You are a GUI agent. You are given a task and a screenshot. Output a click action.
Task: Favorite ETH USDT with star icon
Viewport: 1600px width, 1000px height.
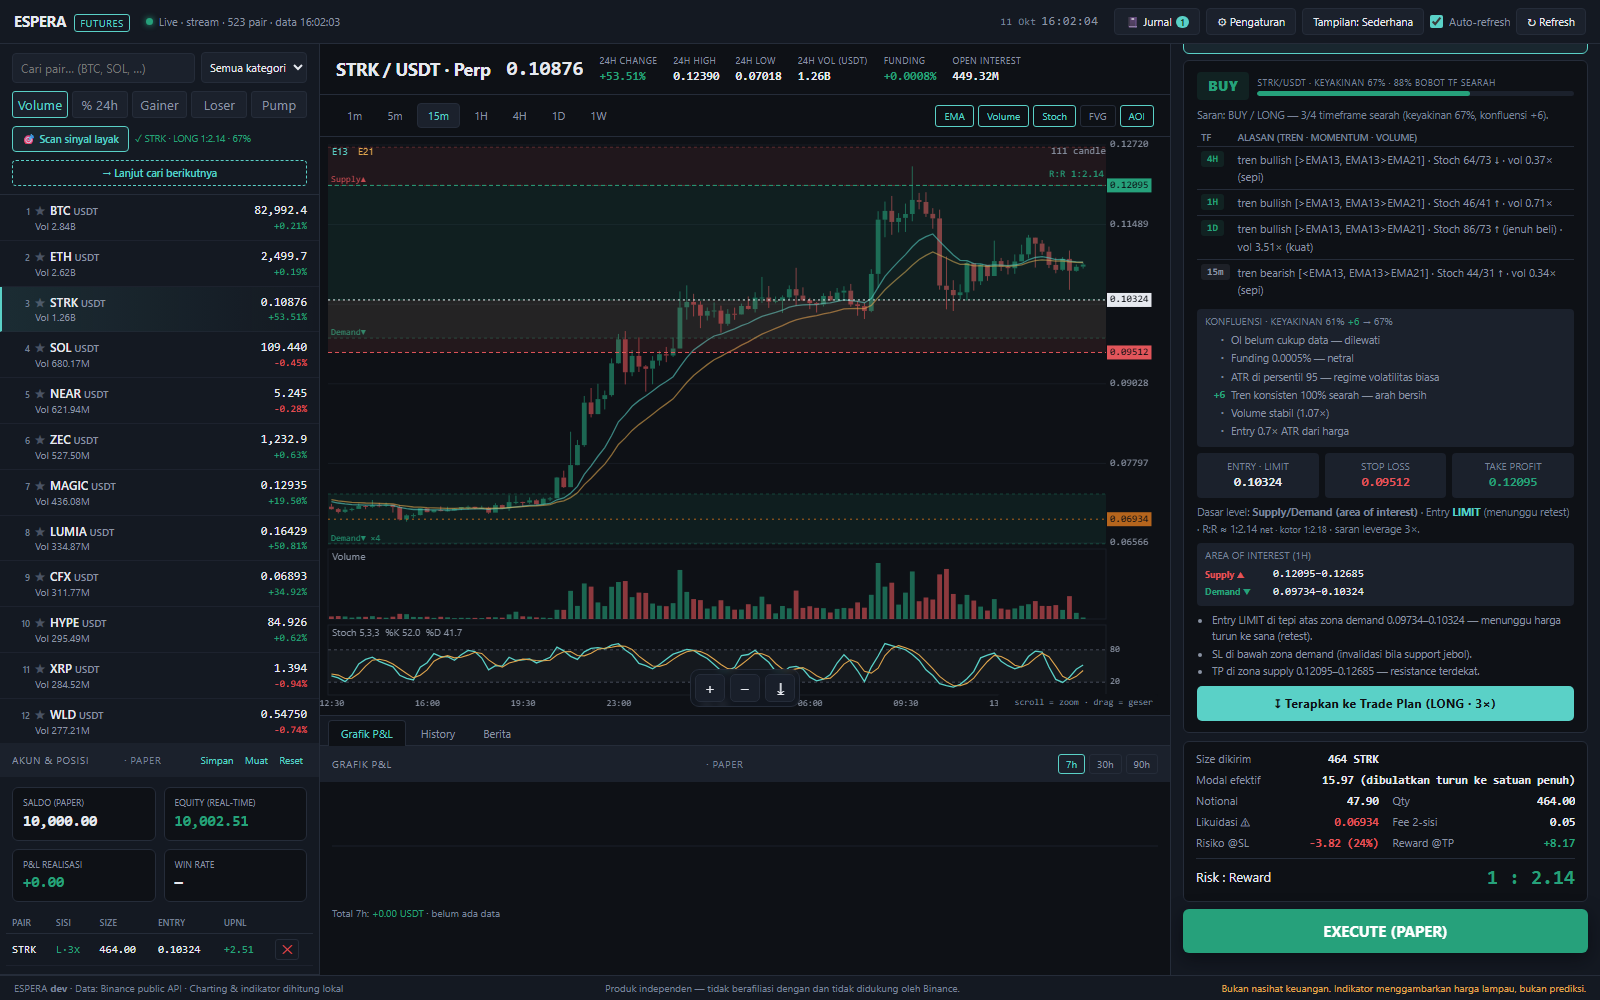point(40,257)
